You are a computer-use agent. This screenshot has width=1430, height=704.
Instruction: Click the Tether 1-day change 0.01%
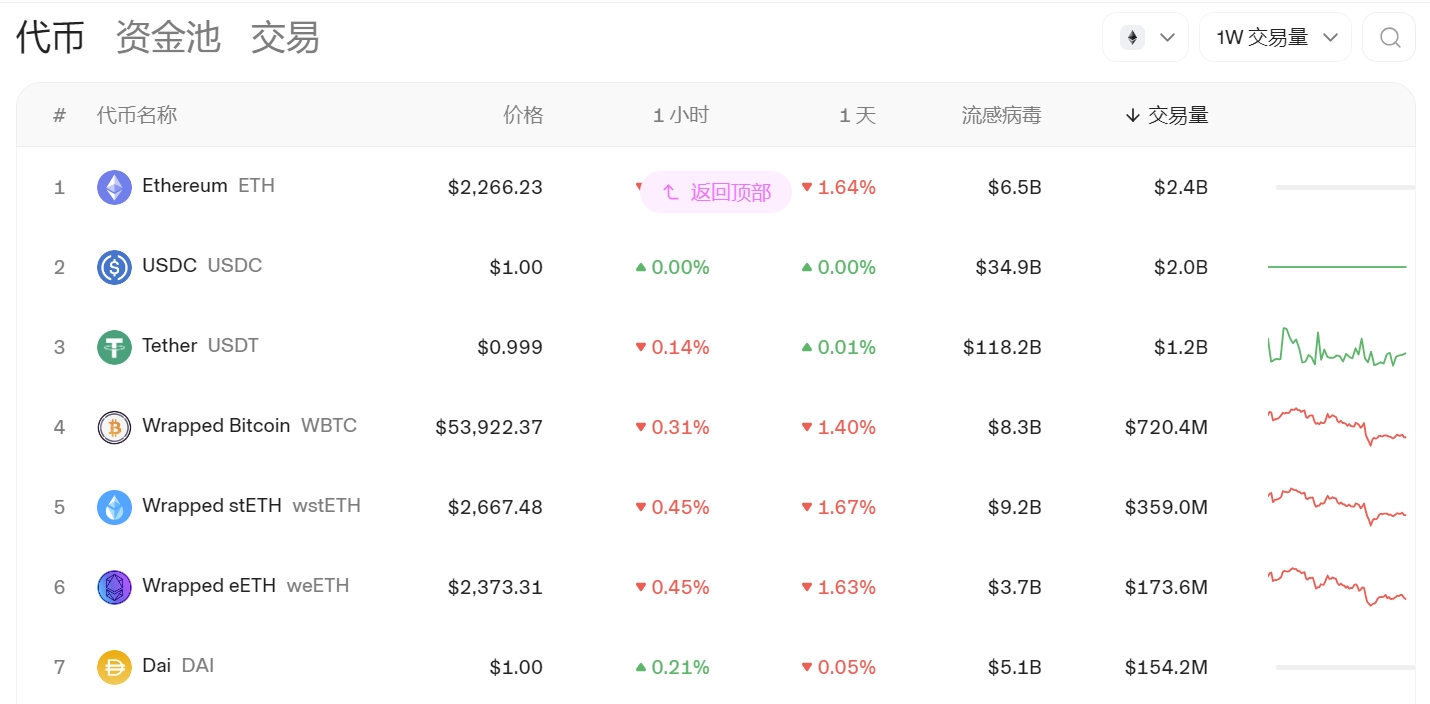coord(838,347)
